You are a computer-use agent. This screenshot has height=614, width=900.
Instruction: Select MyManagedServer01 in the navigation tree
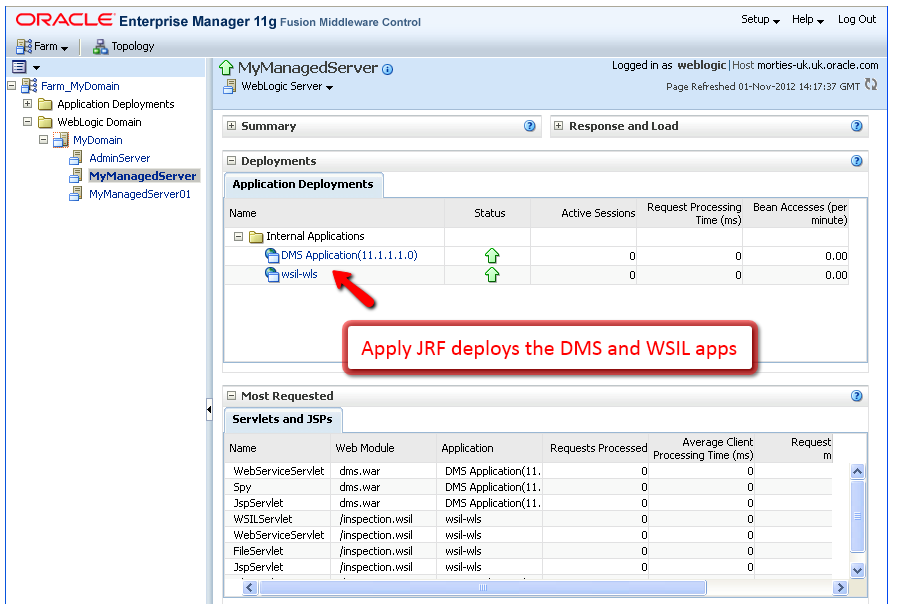tap(139, 195)
